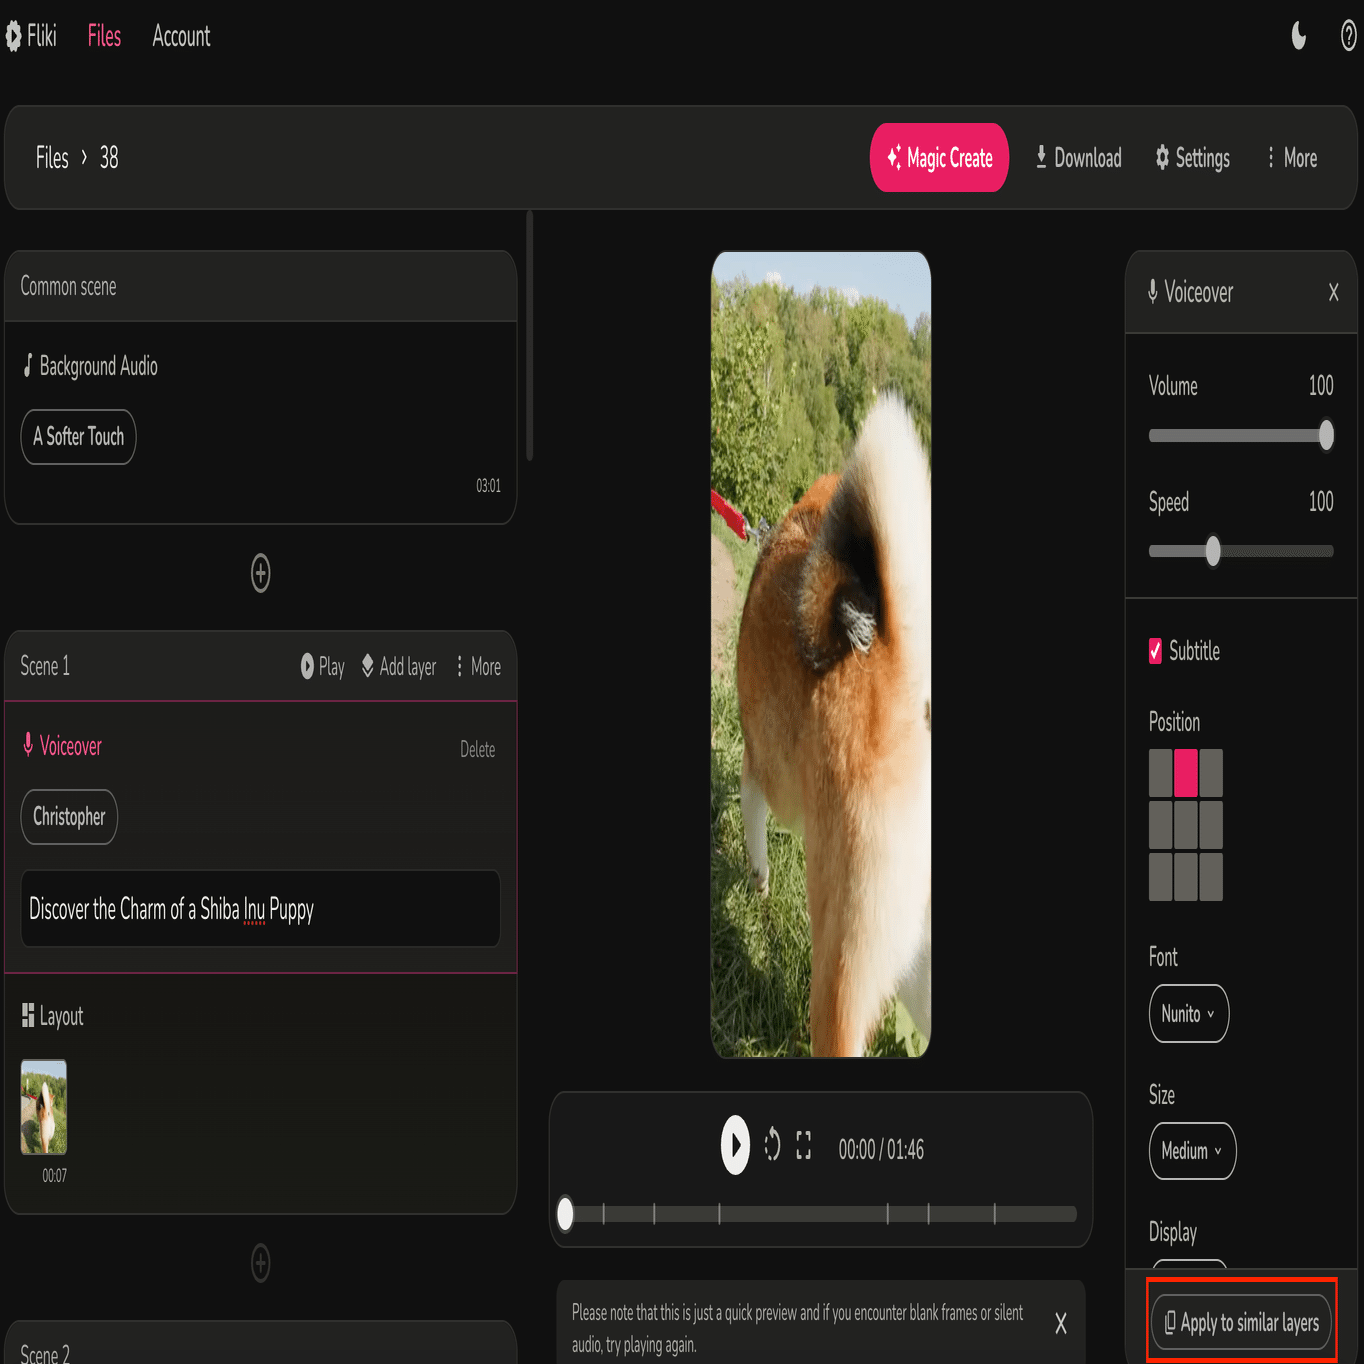Image resolution: width=1364 pixels, height=1364 pixels.
Task: Set subtitle position to bottom left
Action: (1160, 877)
